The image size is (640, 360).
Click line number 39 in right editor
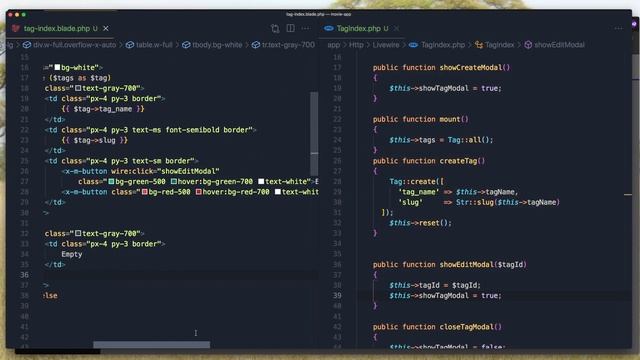tap(337, 296)
